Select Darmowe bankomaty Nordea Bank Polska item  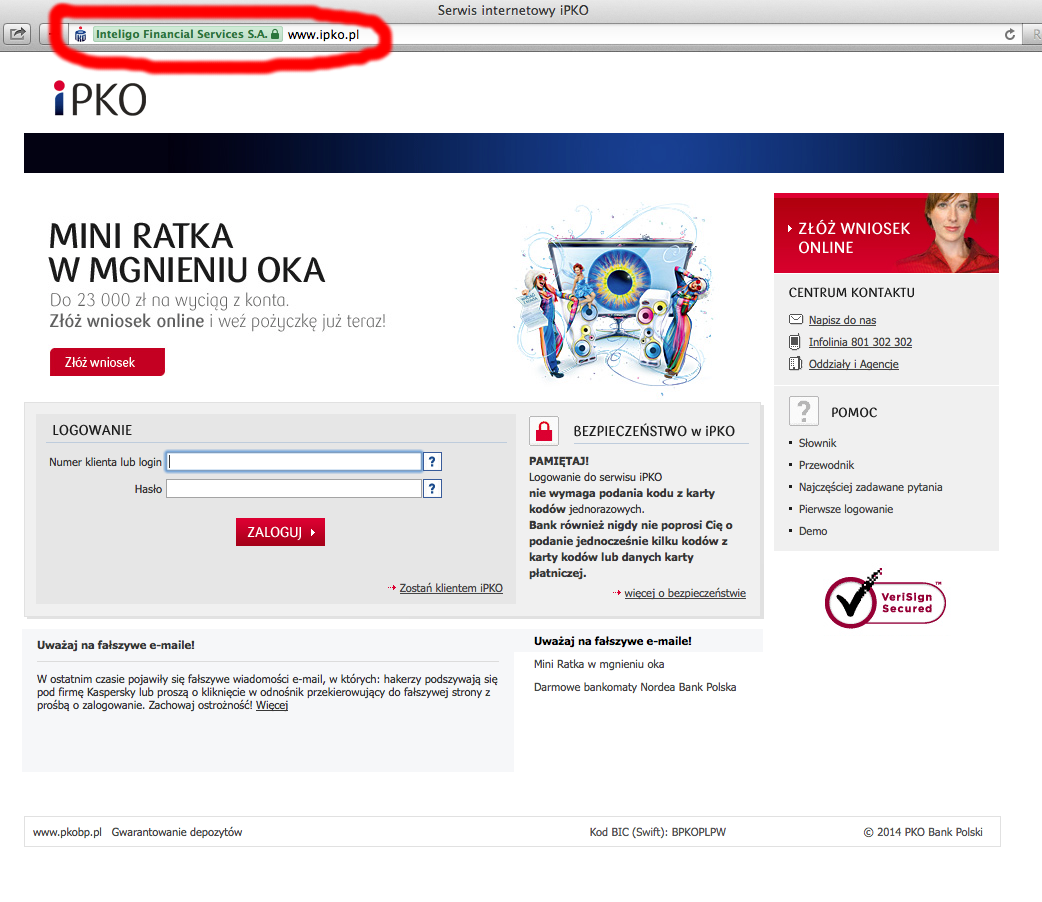635,687
